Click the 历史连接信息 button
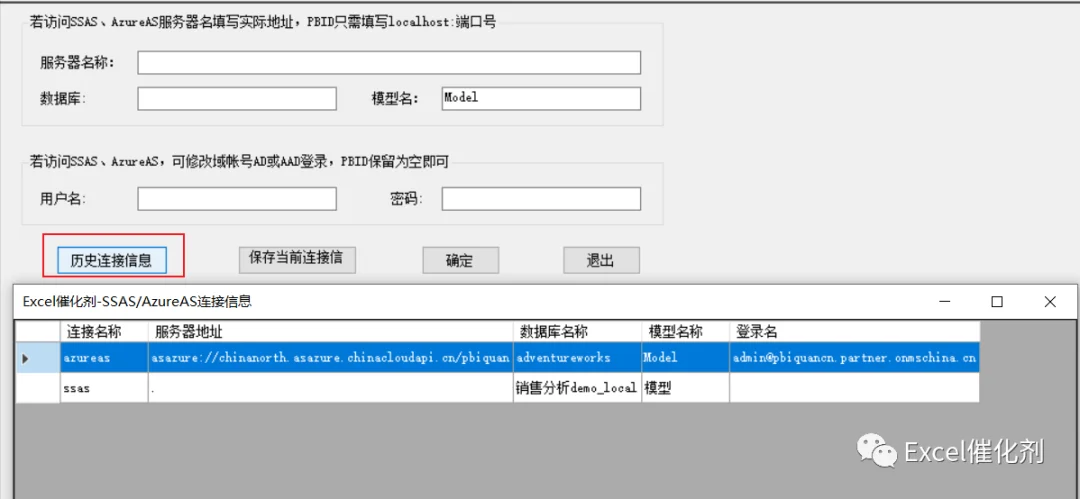 [x=111, y=261]
